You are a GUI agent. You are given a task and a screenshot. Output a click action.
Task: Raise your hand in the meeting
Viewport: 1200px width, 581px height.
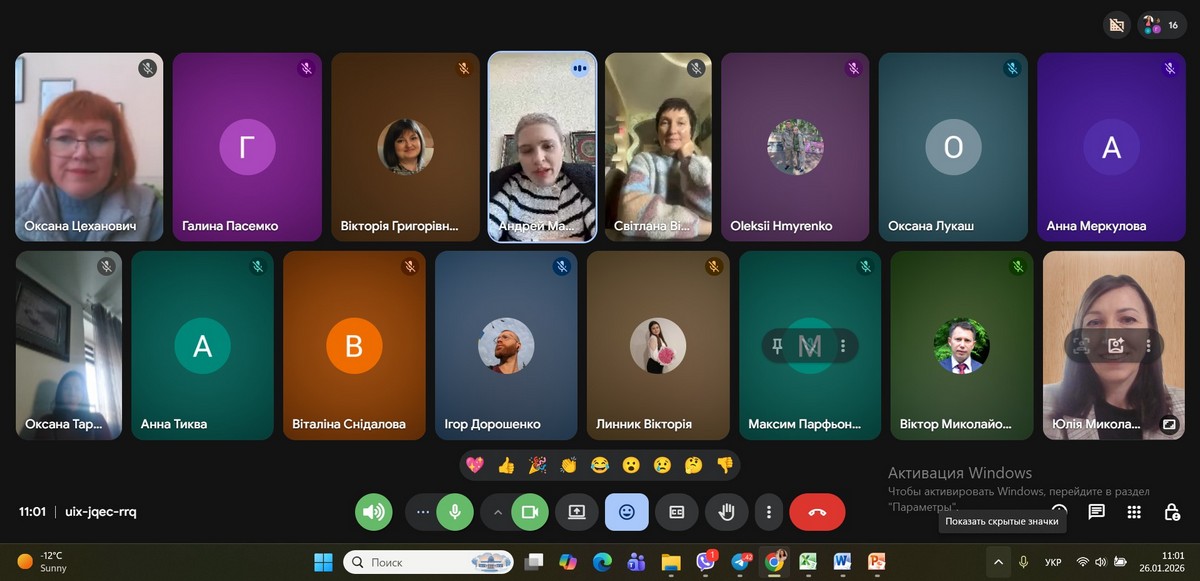727,512
